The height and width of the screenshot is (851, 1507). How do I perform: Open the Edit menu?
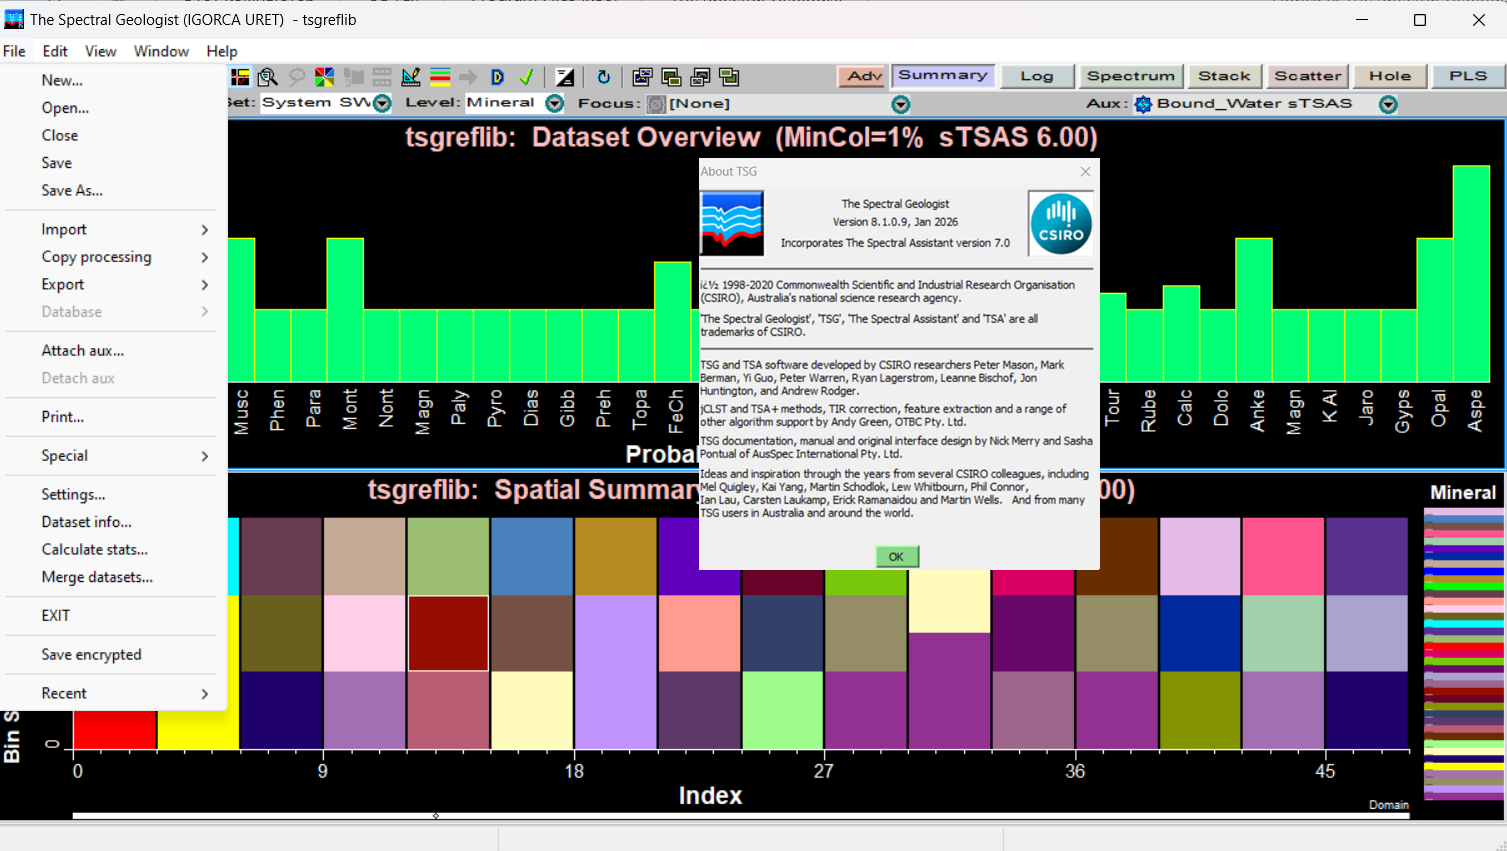click(55, 51)
